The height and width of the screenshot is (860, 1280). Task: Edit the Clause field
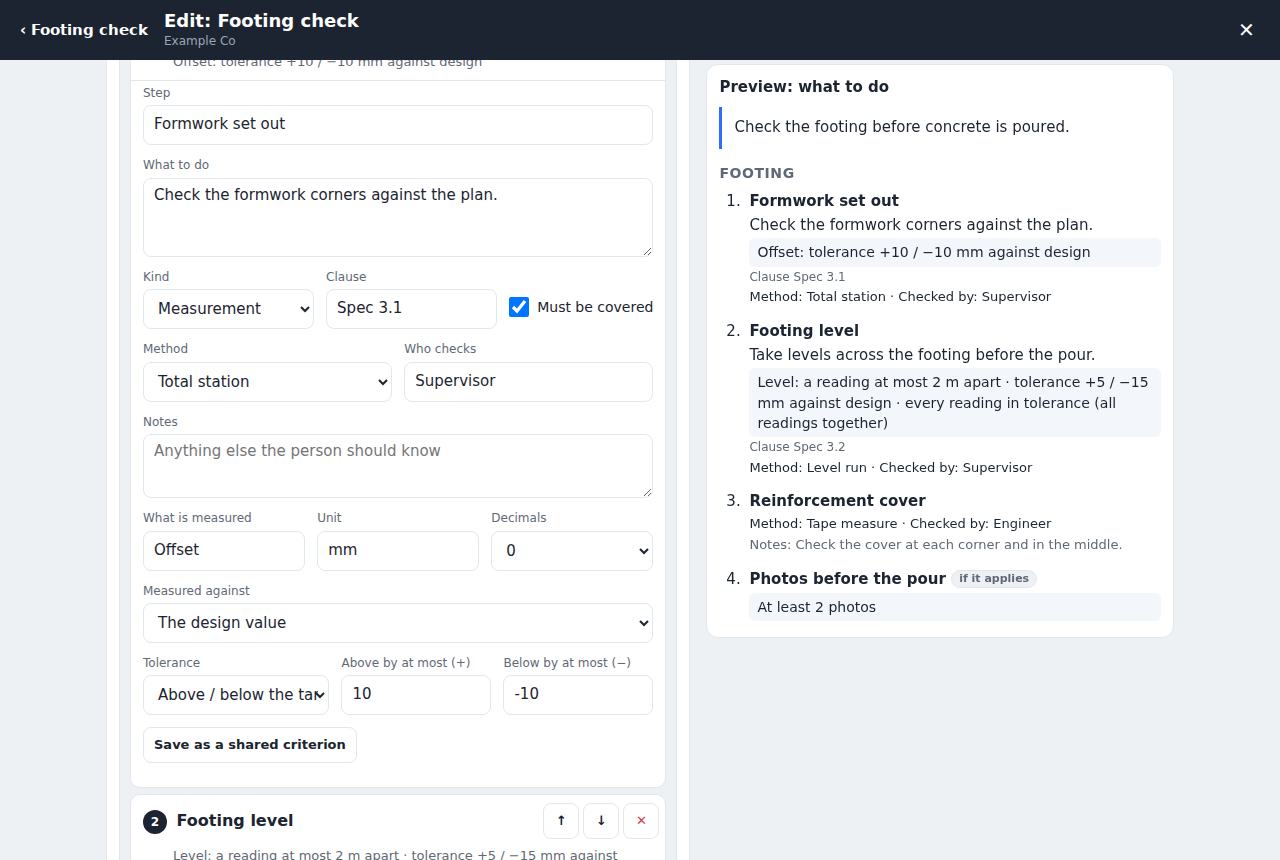coord(411,309)
